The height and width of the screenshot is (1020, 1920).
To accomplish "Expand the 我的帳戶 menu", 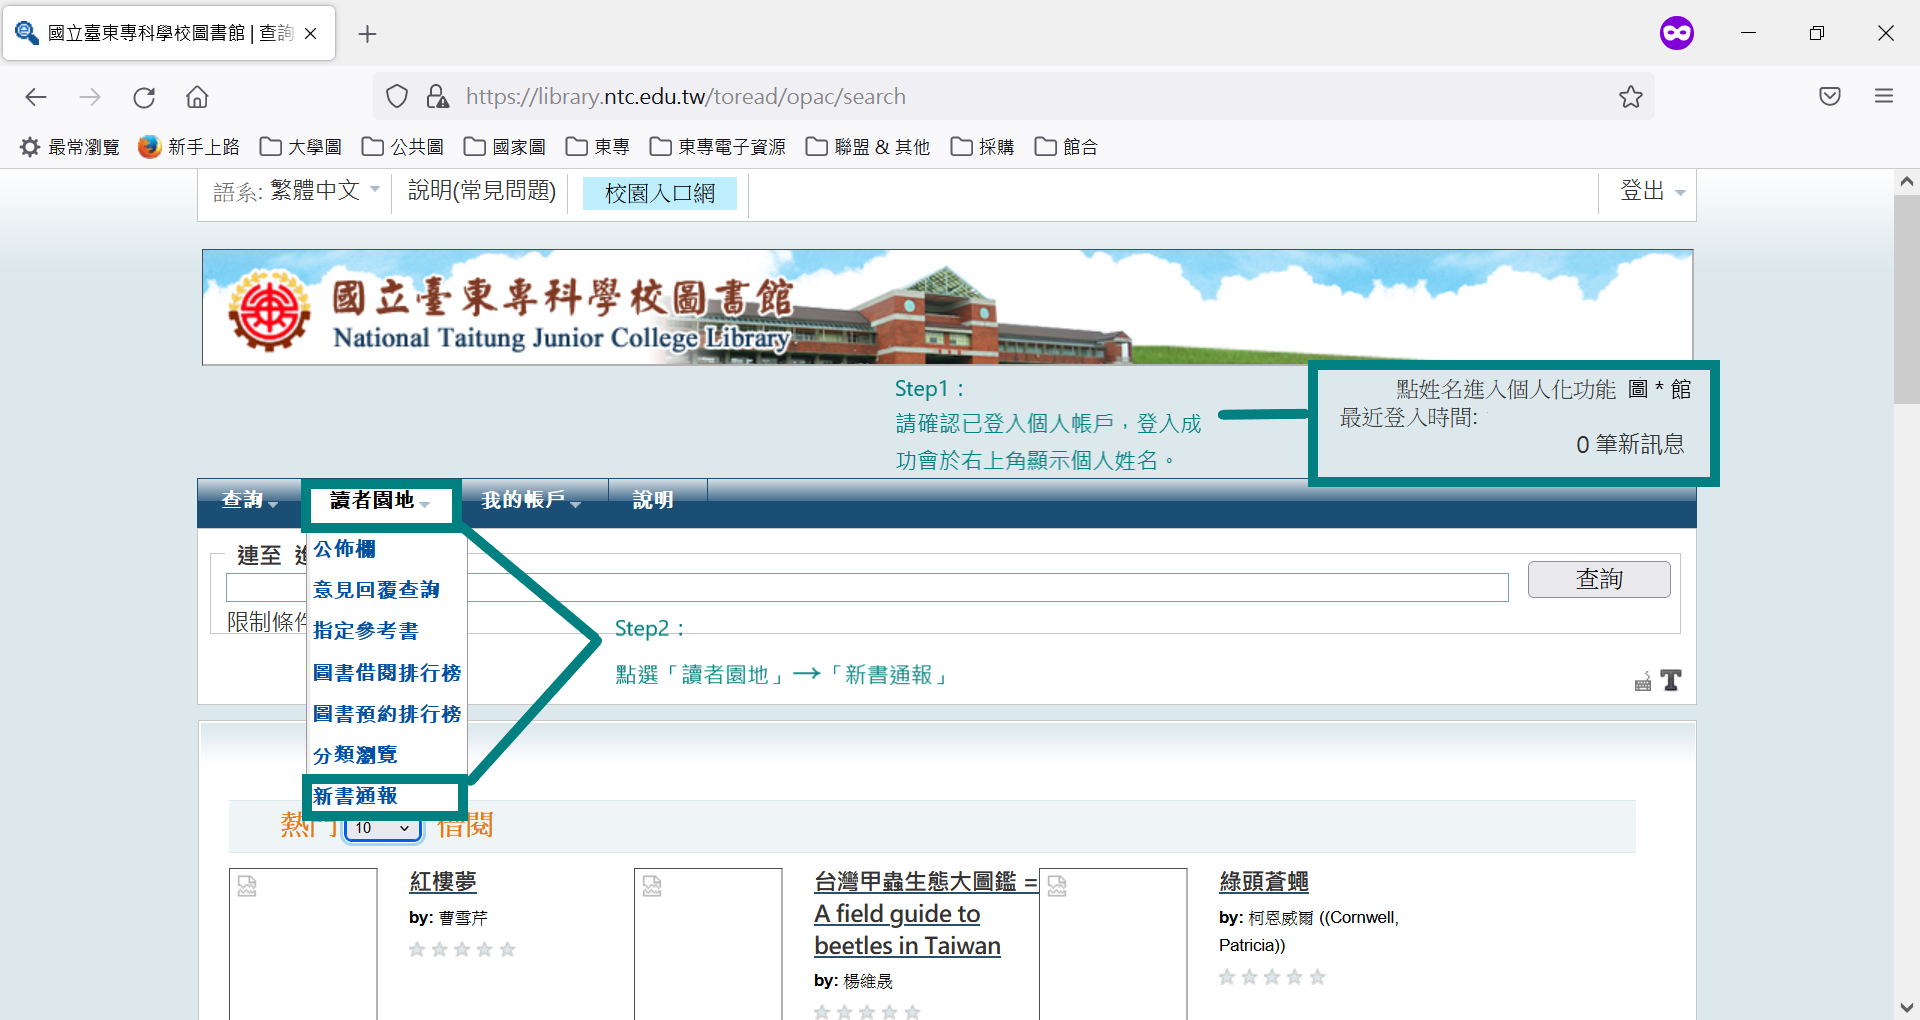I will tap(531, 500).
